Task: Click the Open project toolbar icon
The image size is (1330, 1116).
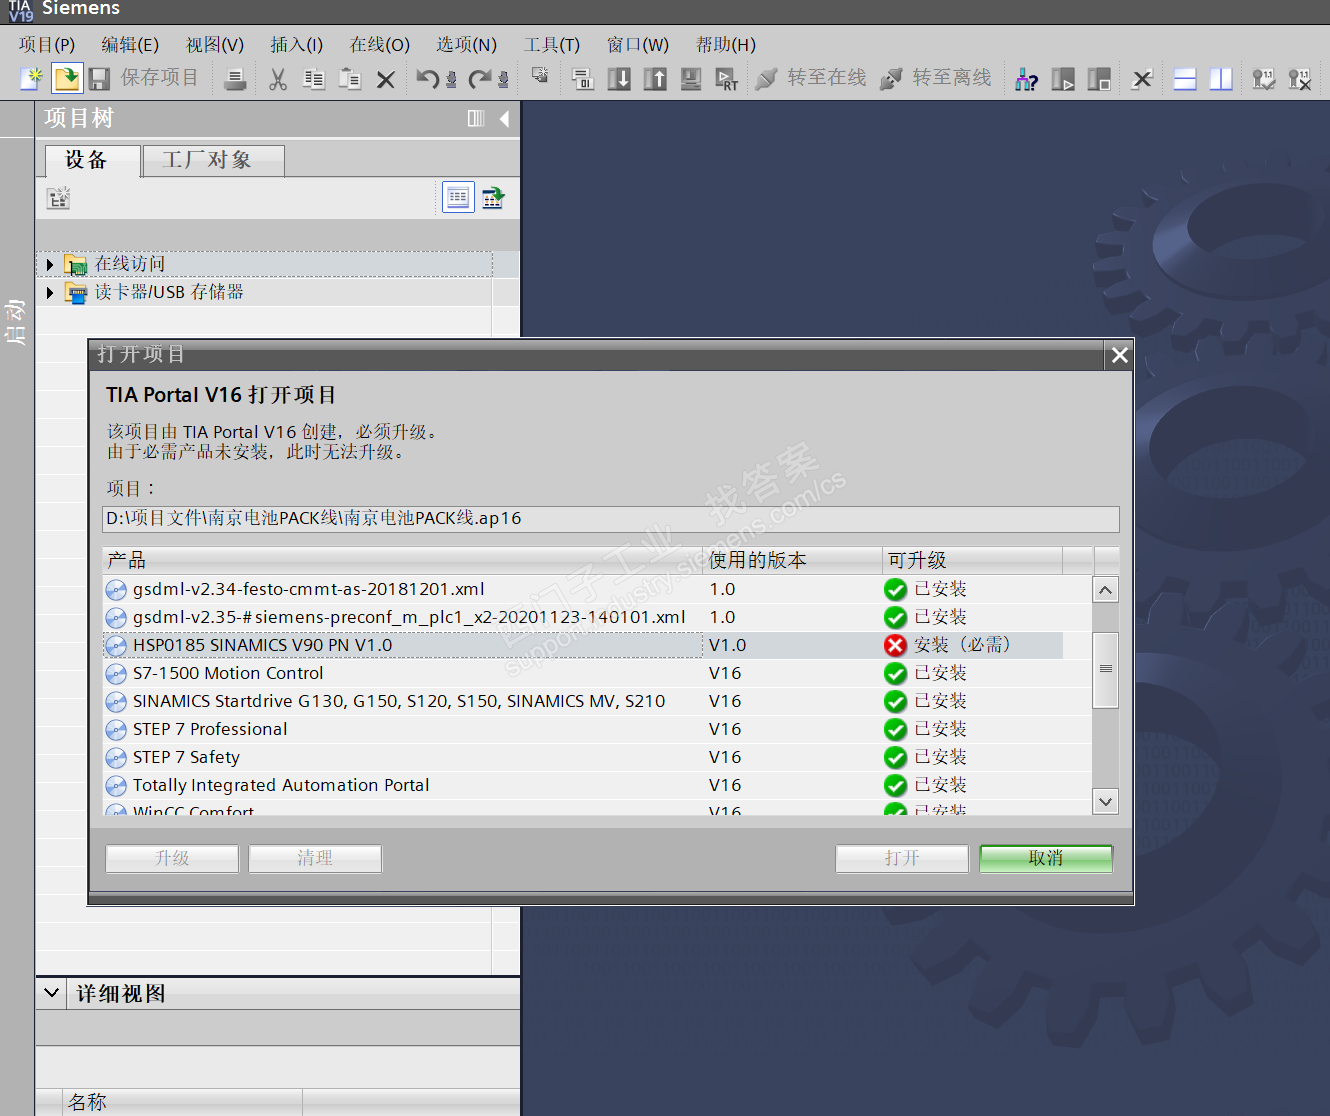Action: click(67, 78)
